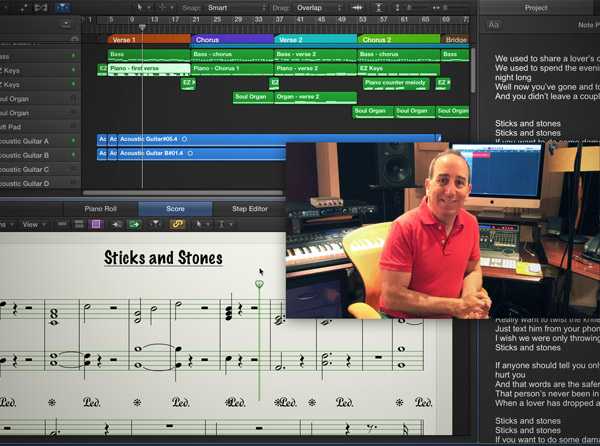Select the Piano - first verse region

tap(149, 69)
